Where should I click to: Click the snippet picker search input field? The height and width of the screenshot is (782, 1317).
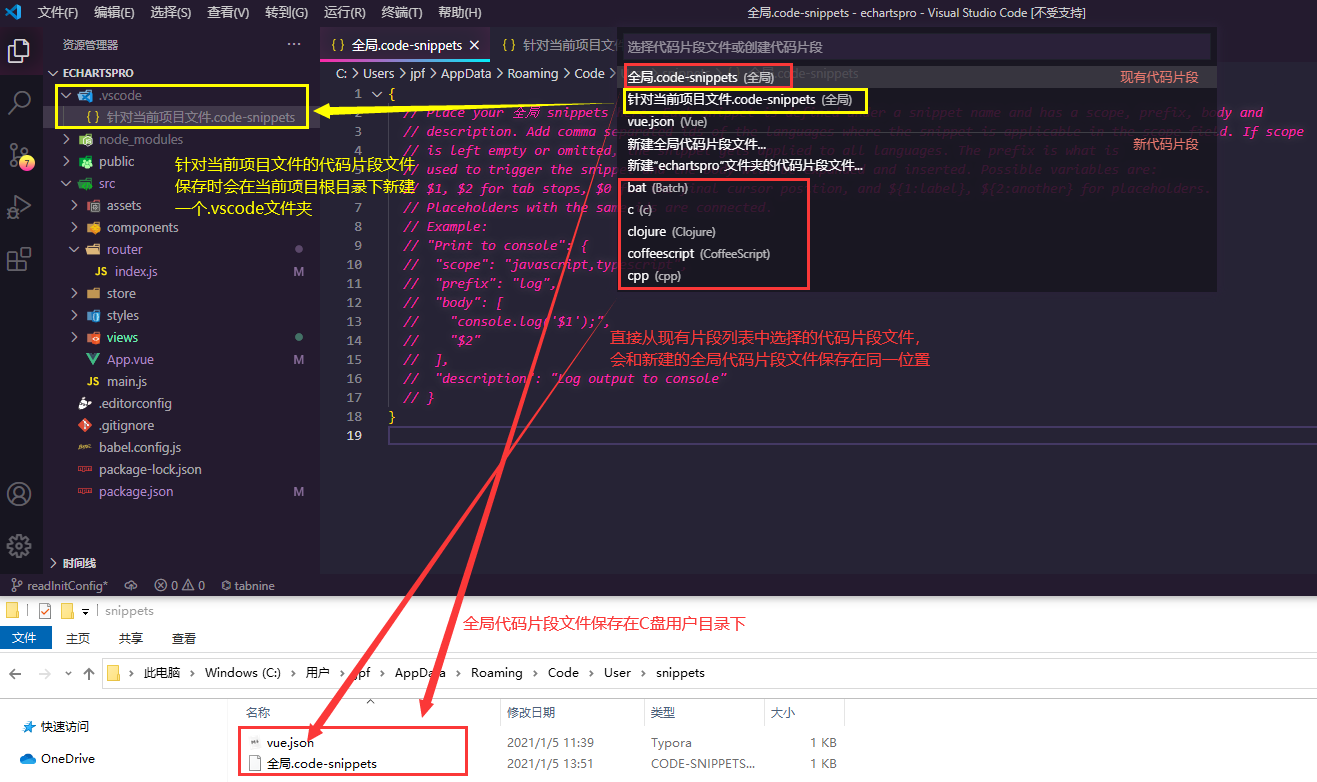click(916, 47)
